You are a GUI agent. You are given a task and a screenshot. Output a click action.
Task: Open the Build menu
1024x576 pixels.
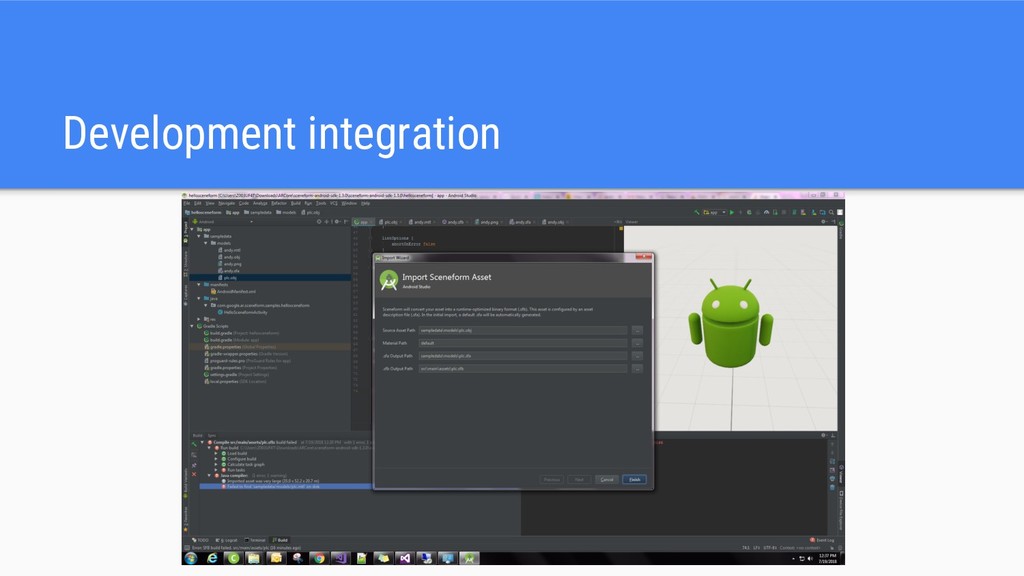click(296, 203)
